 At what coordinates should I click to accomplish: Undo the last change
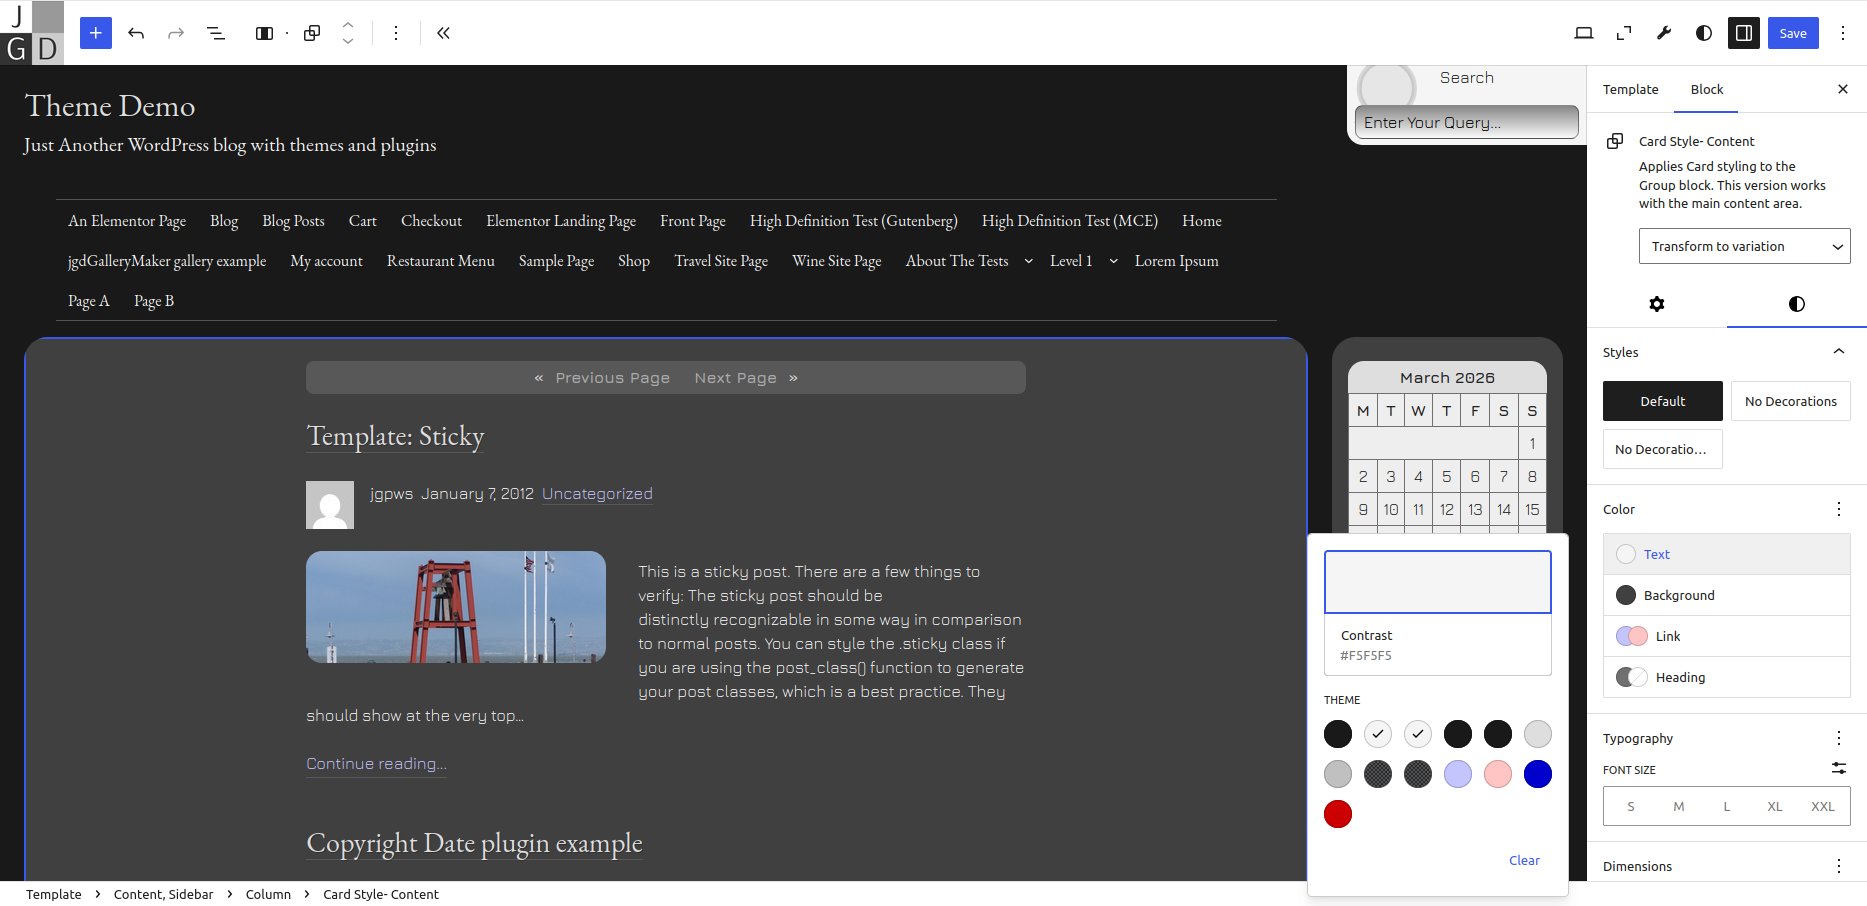point(136,33)
